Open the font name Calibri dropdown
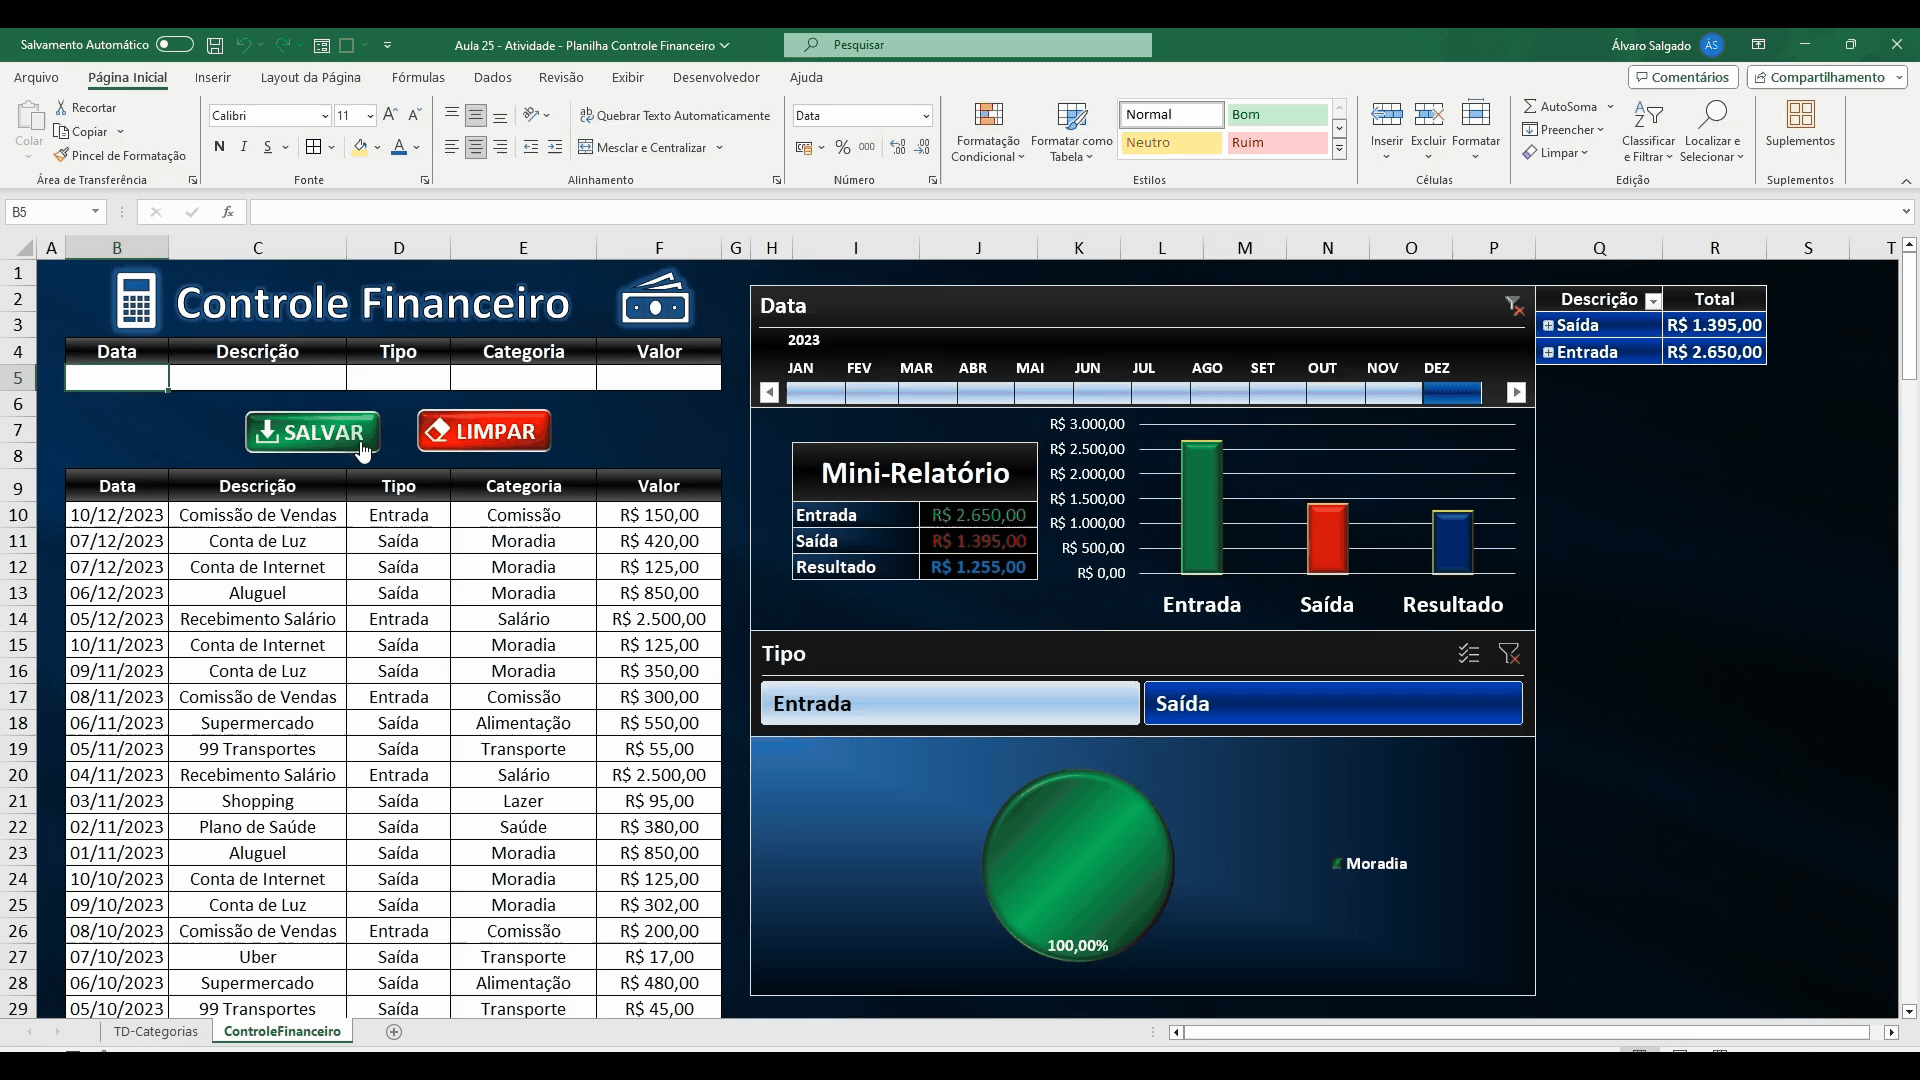The image size is (1920, 1080). (x=324, y=116)
